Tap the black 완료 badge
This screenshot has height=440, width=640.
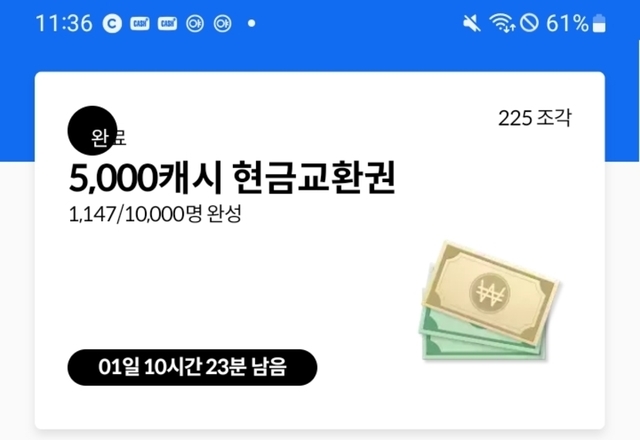coord(93,131)
